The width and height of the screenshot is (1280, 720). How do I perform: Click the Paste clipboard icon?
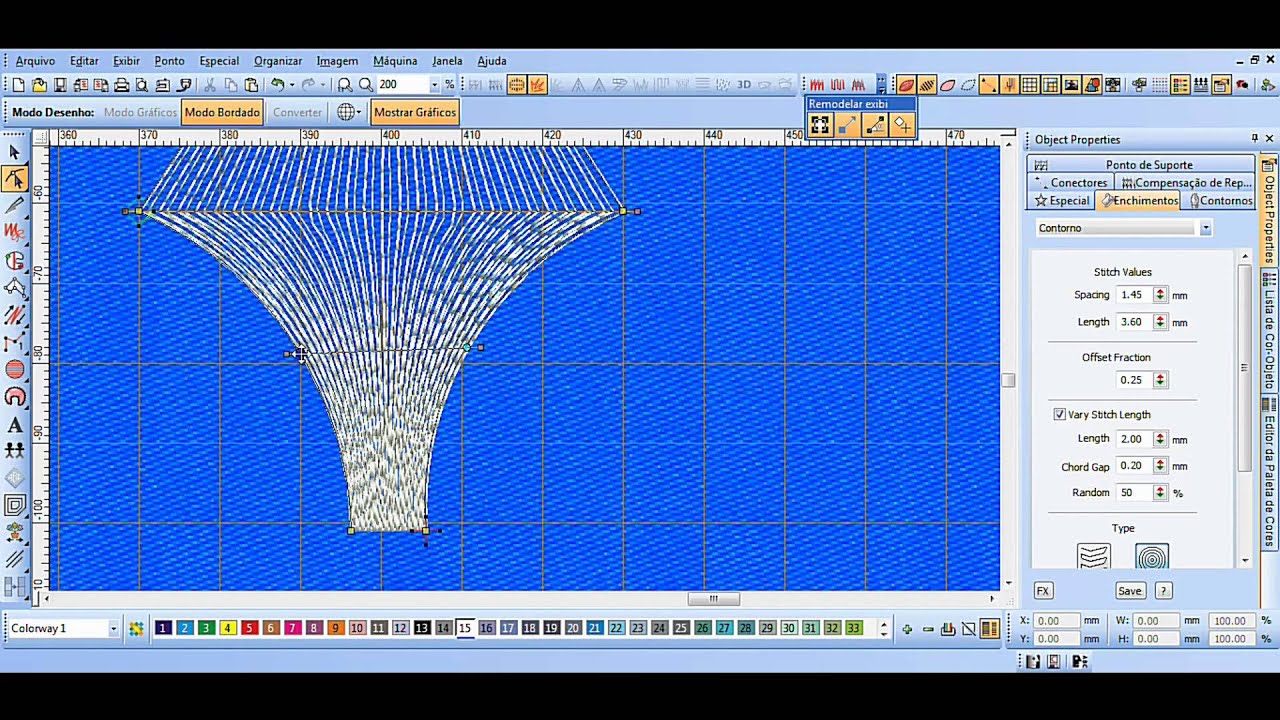point(252,85)
